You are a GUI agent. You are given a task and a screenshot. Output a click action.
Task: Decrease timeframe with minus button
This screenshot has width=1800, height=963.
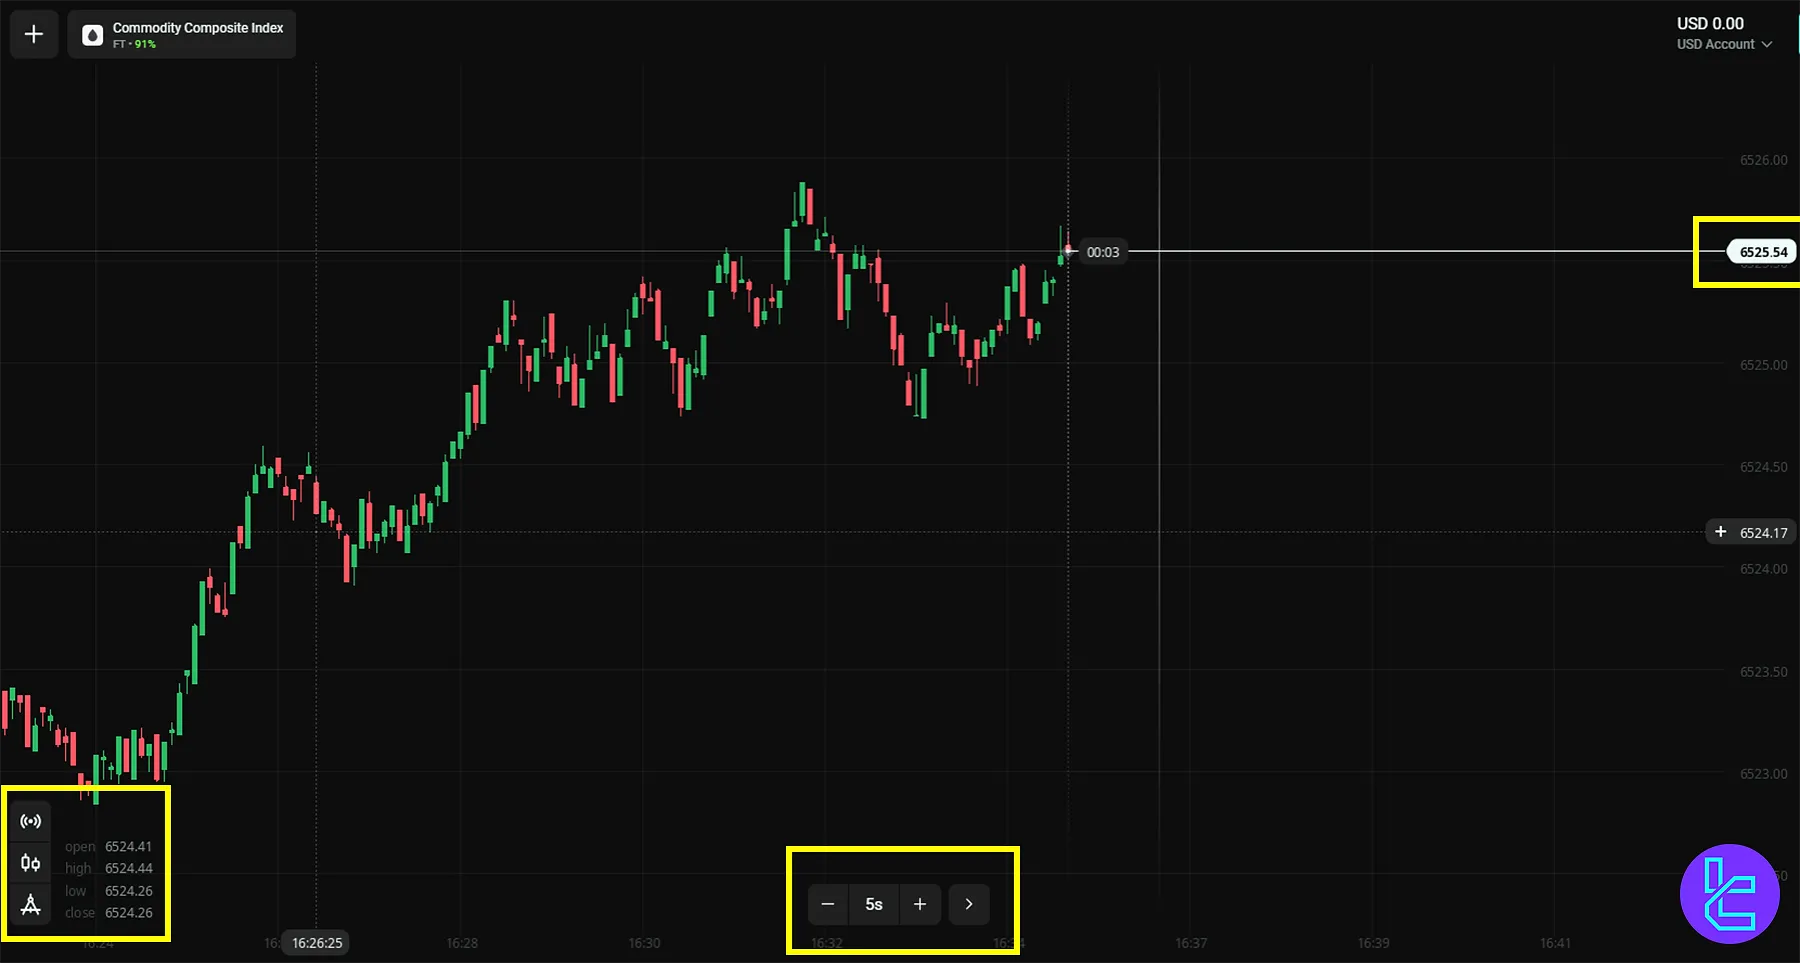(828, 904)
